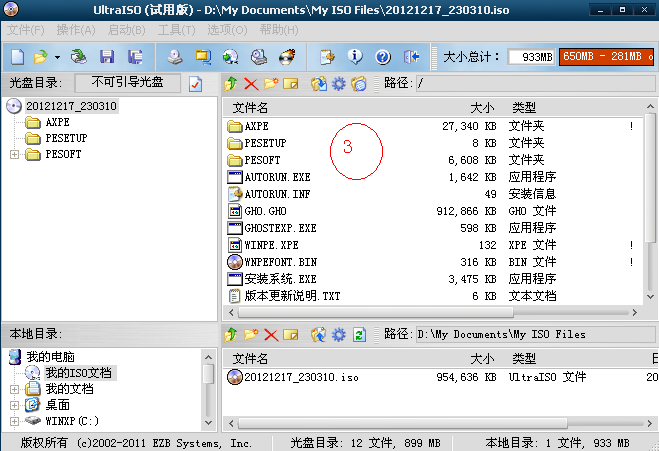Click the 933MB total size field
Screen dimensions: 659x451
[531, 57]
